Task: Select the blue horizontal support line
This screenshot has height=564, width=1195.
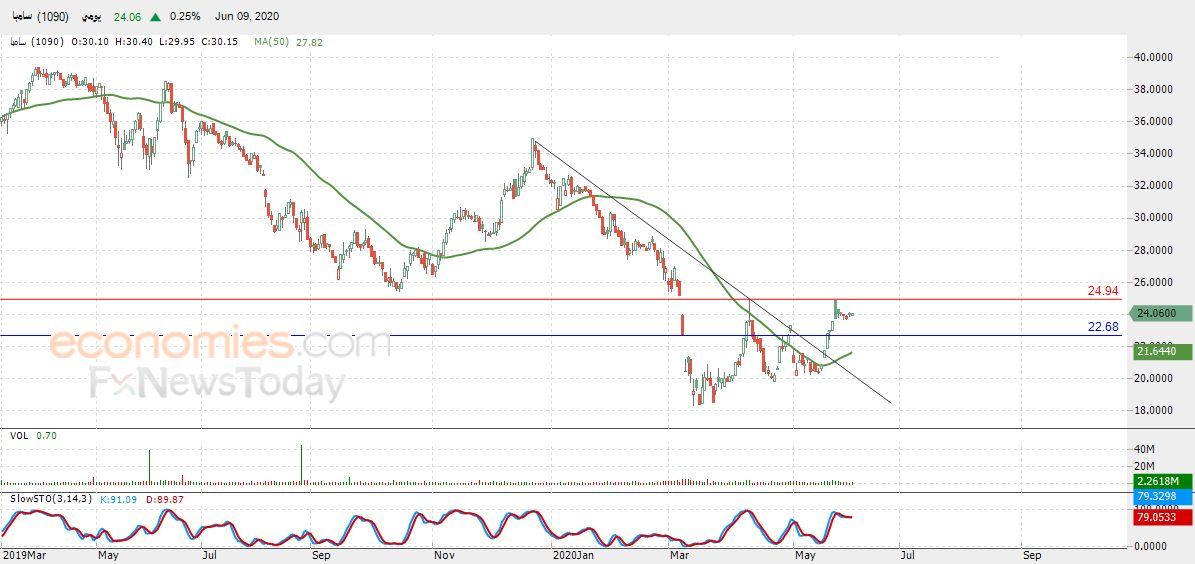Action: (x=562, y=335)
